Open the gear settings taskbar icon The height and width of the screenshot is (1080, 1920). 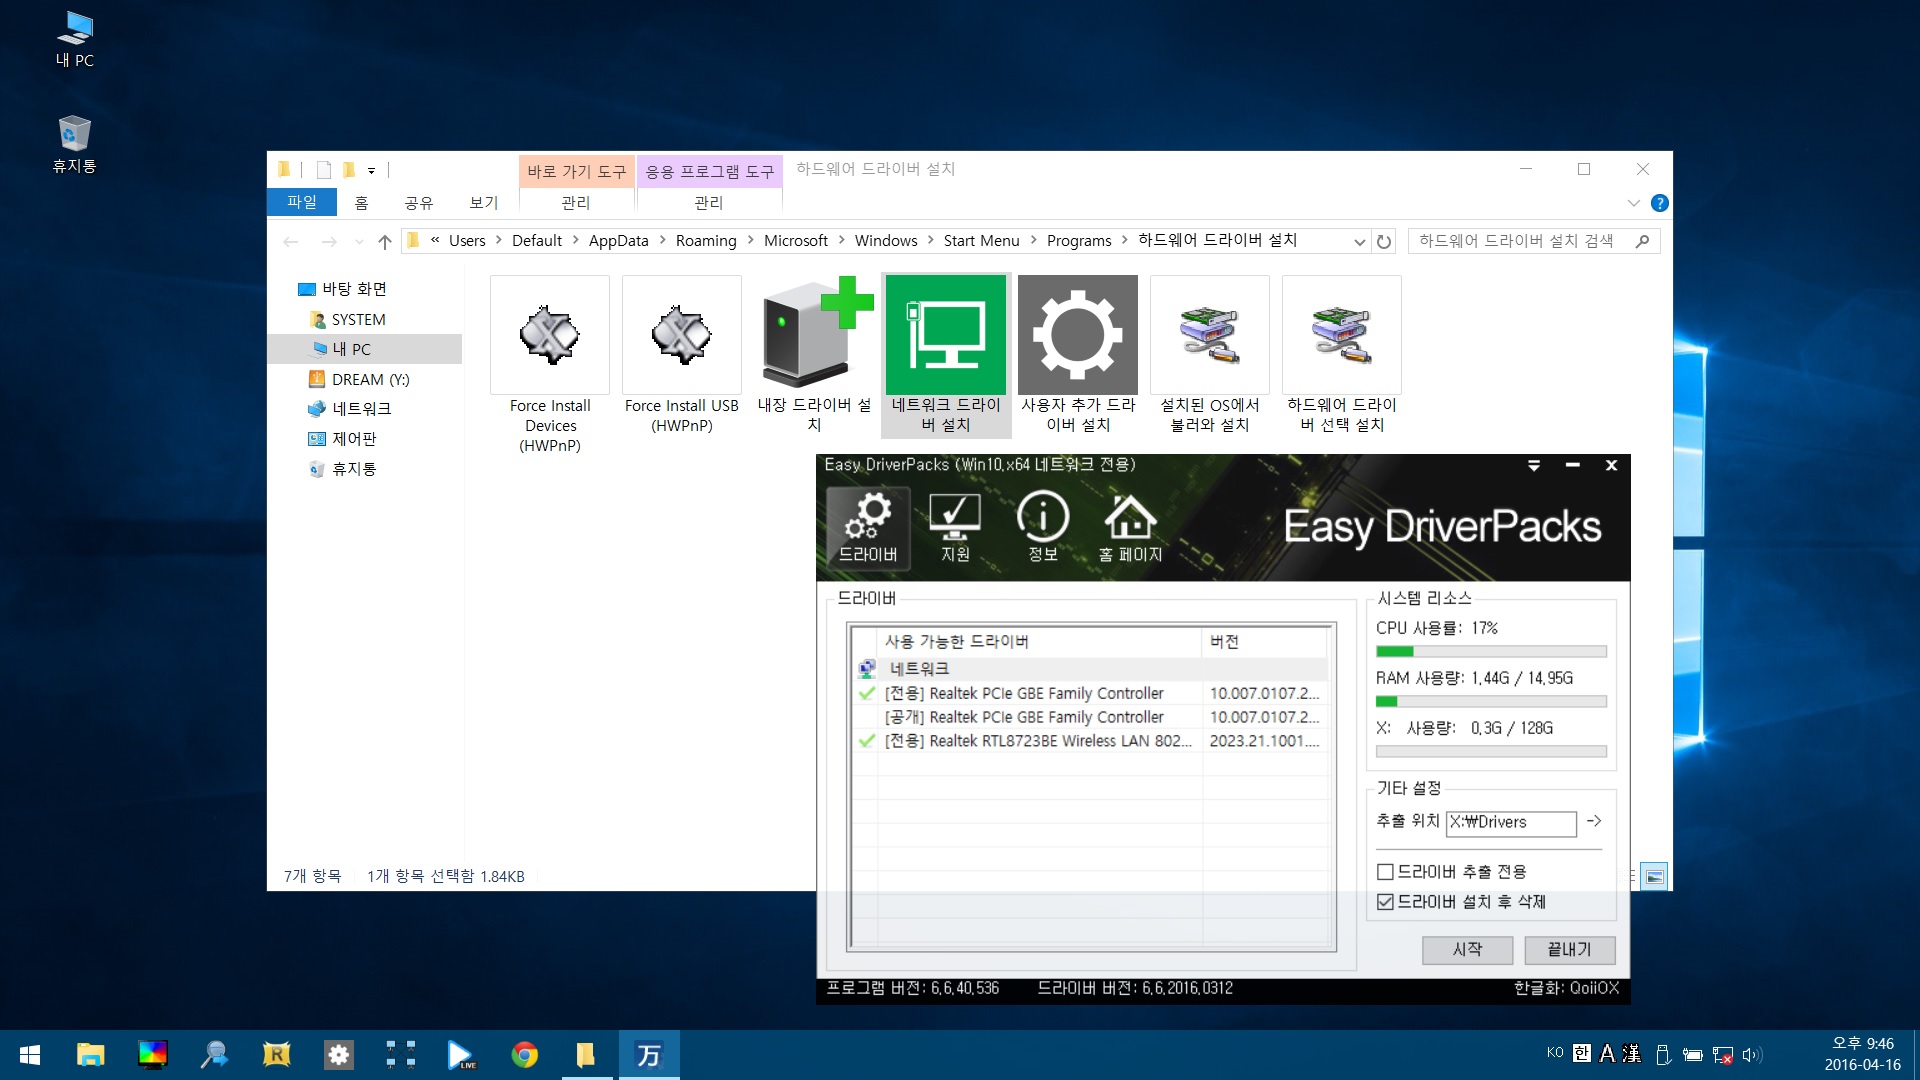[x=338, y=1055]
